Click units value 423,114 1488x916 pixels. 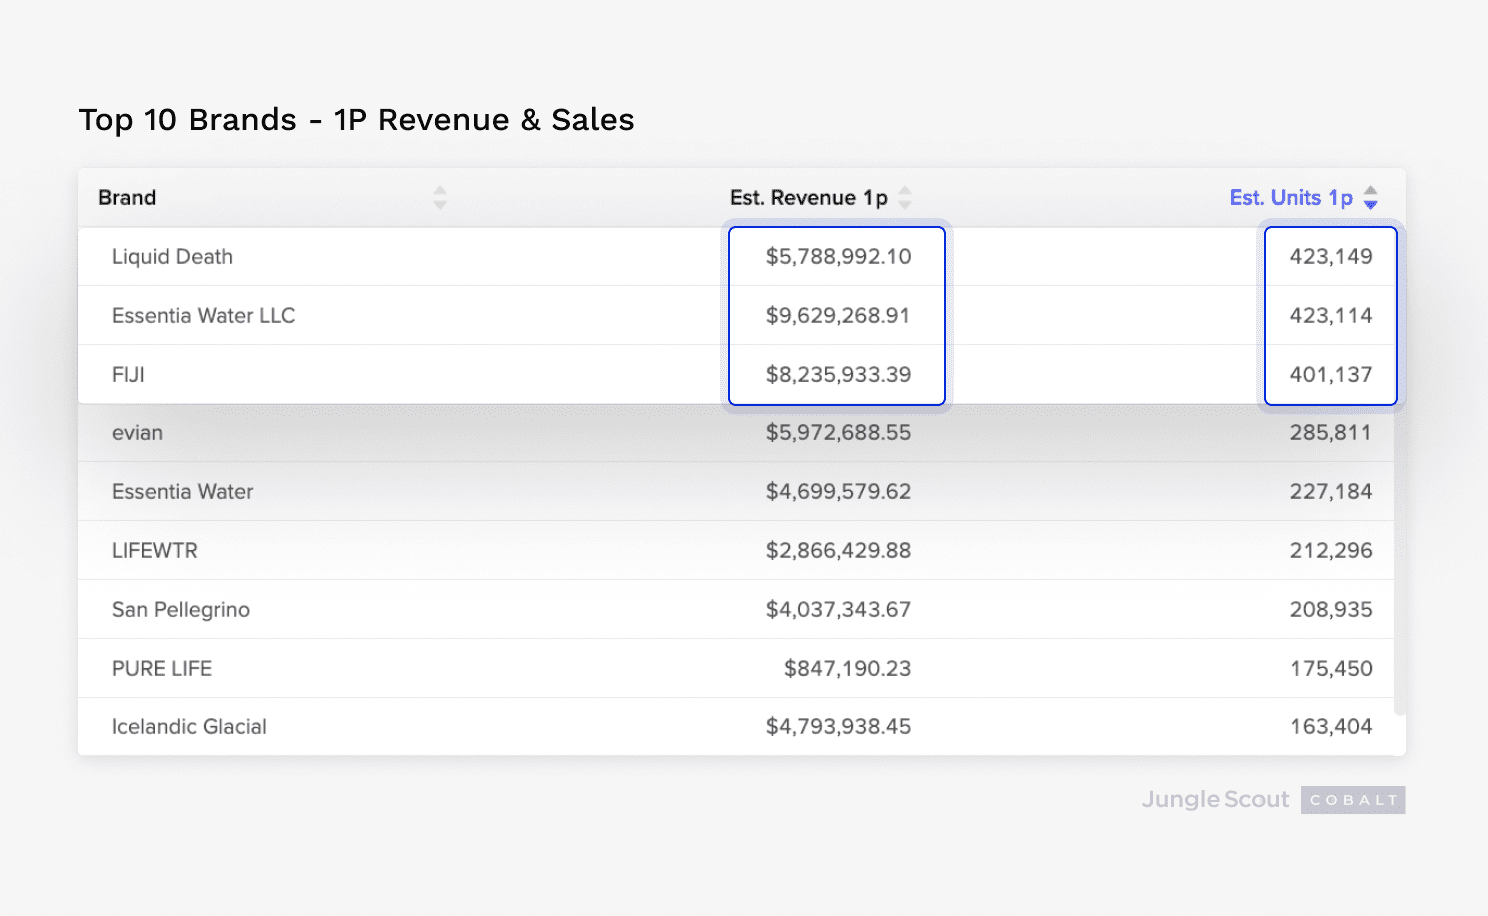pos(1331,316)
